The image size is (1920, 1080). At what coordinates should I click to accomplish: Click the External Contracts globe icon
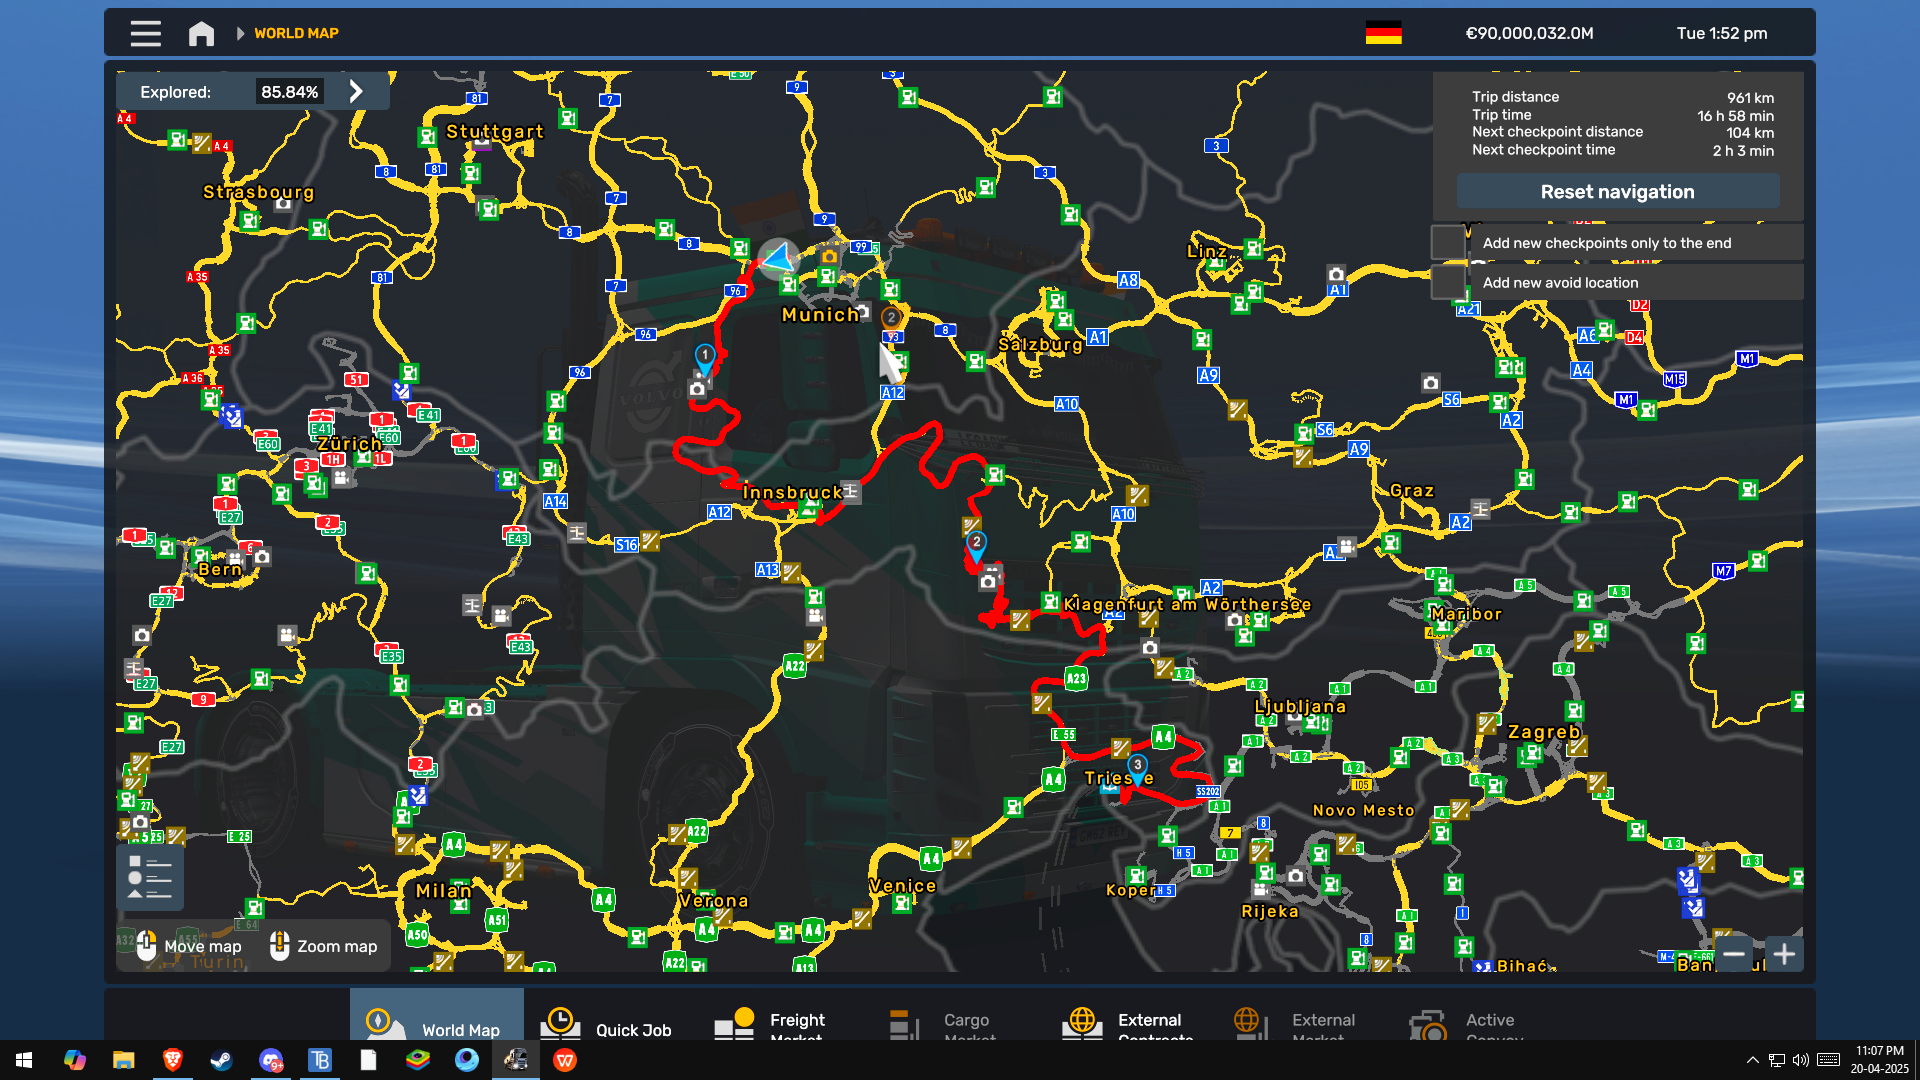1082,1022
